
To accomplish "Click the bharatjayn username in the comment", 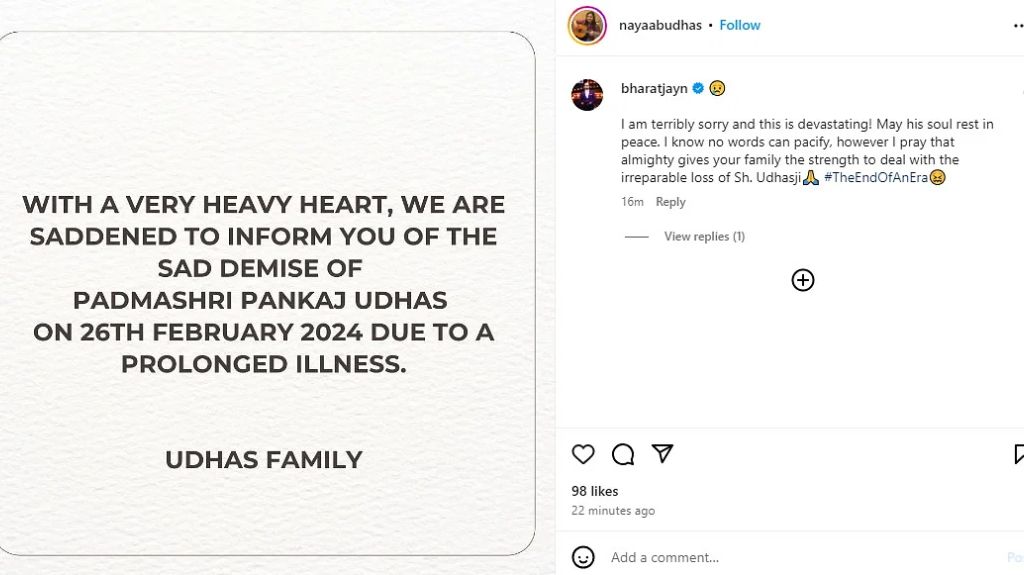I will point(654,88).
